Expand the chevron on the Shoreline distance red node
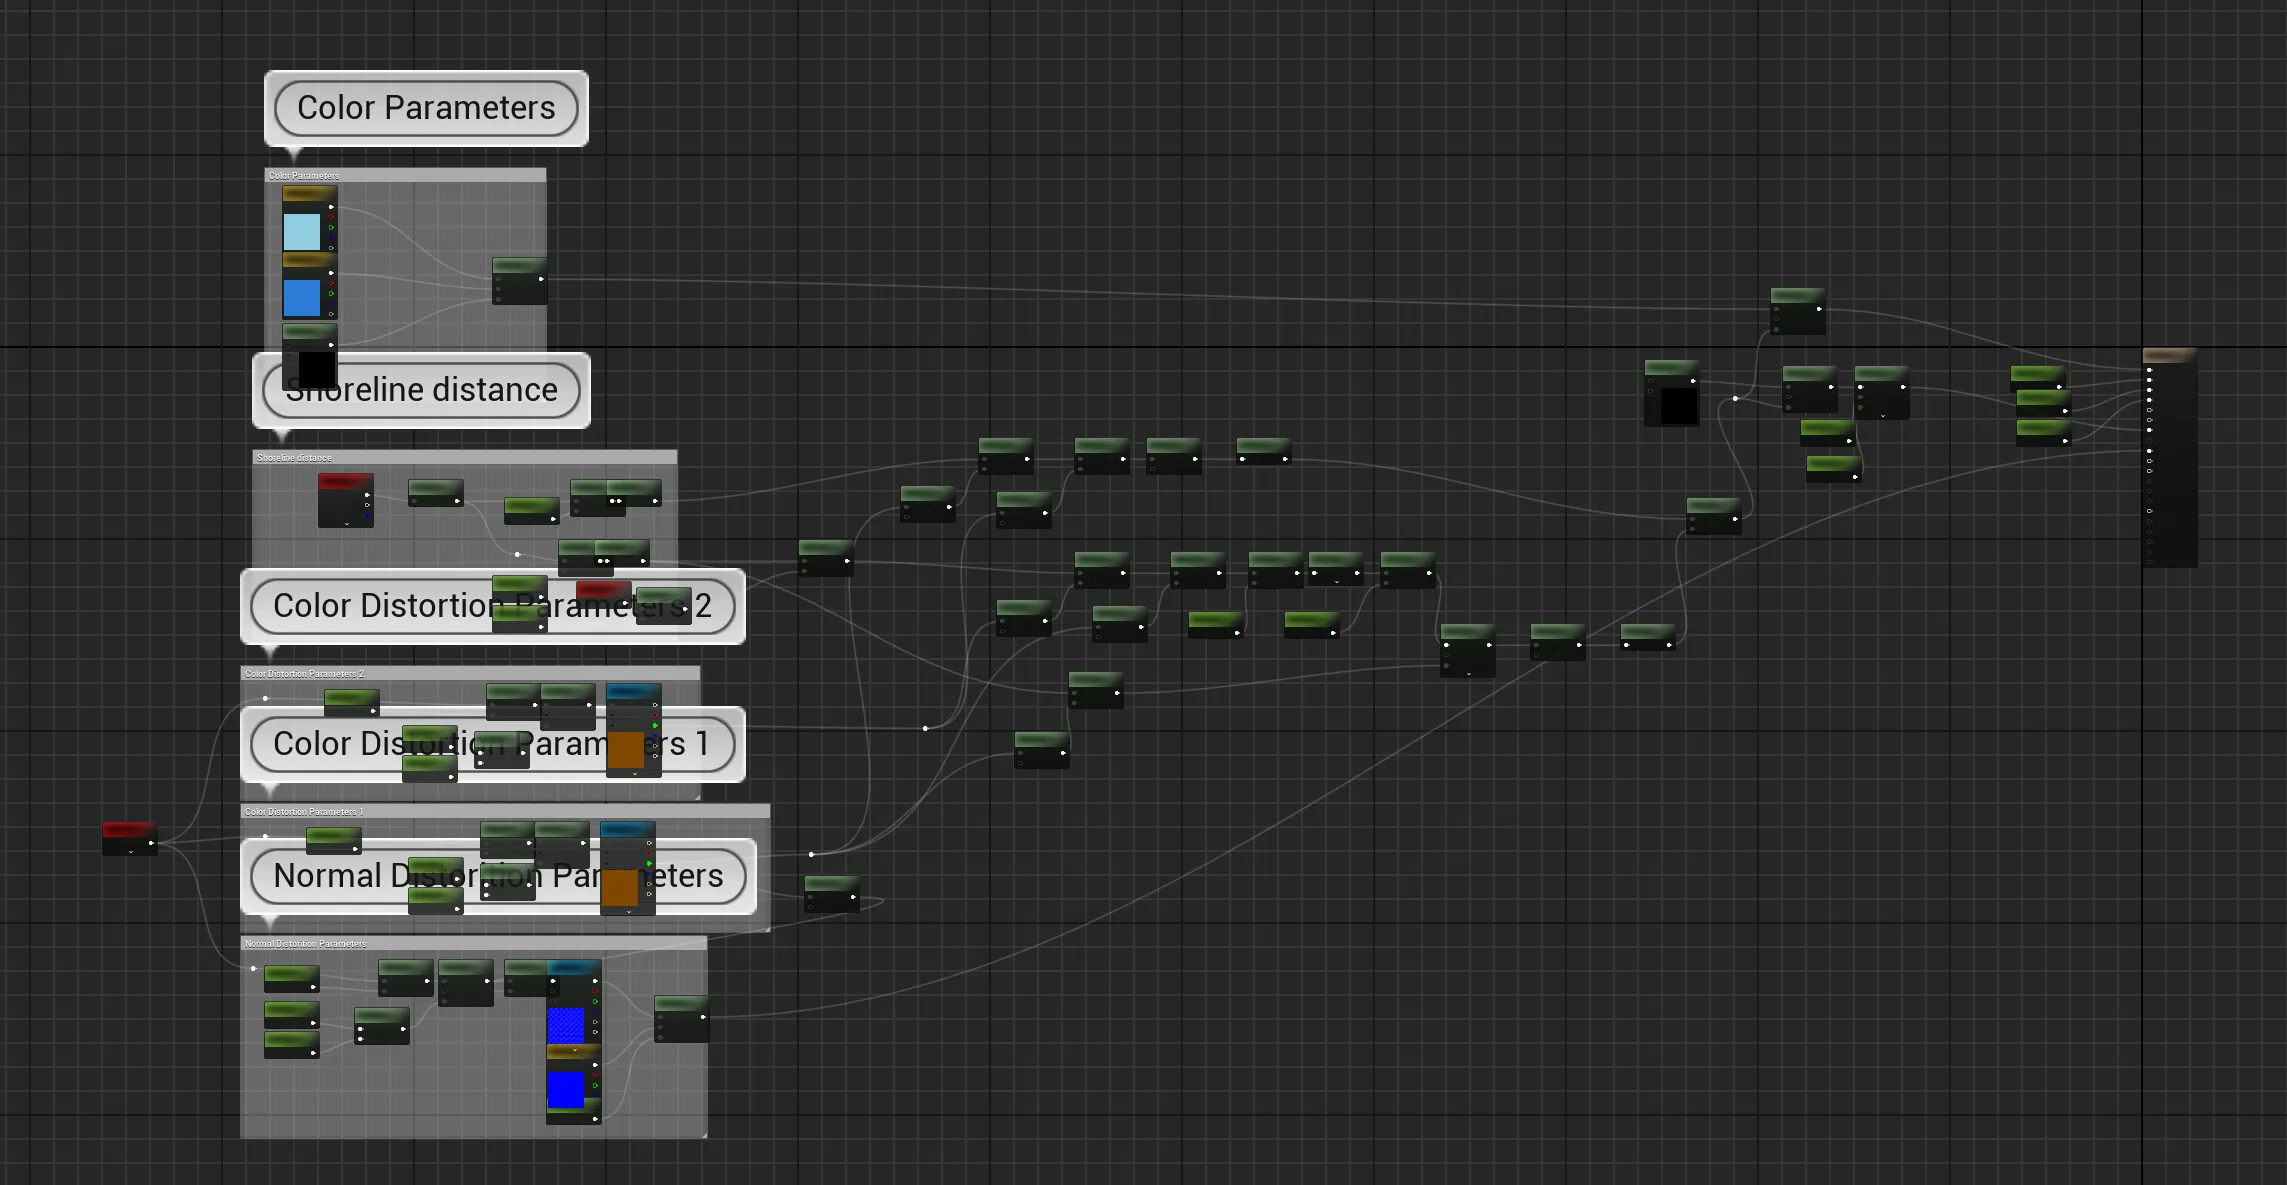Viewport: 2287px width, 1185px height. pos(347,523)
